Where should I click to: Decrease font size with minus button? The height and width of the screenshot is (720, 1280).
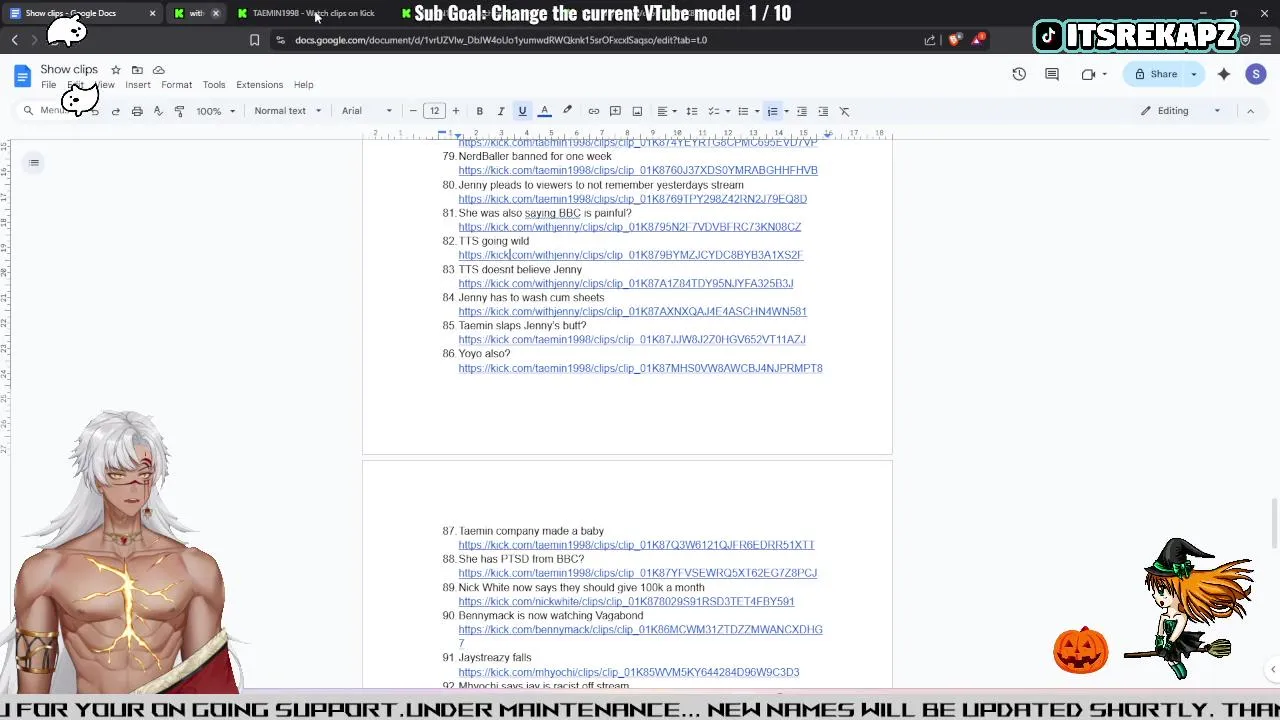[x=413, y=111]
